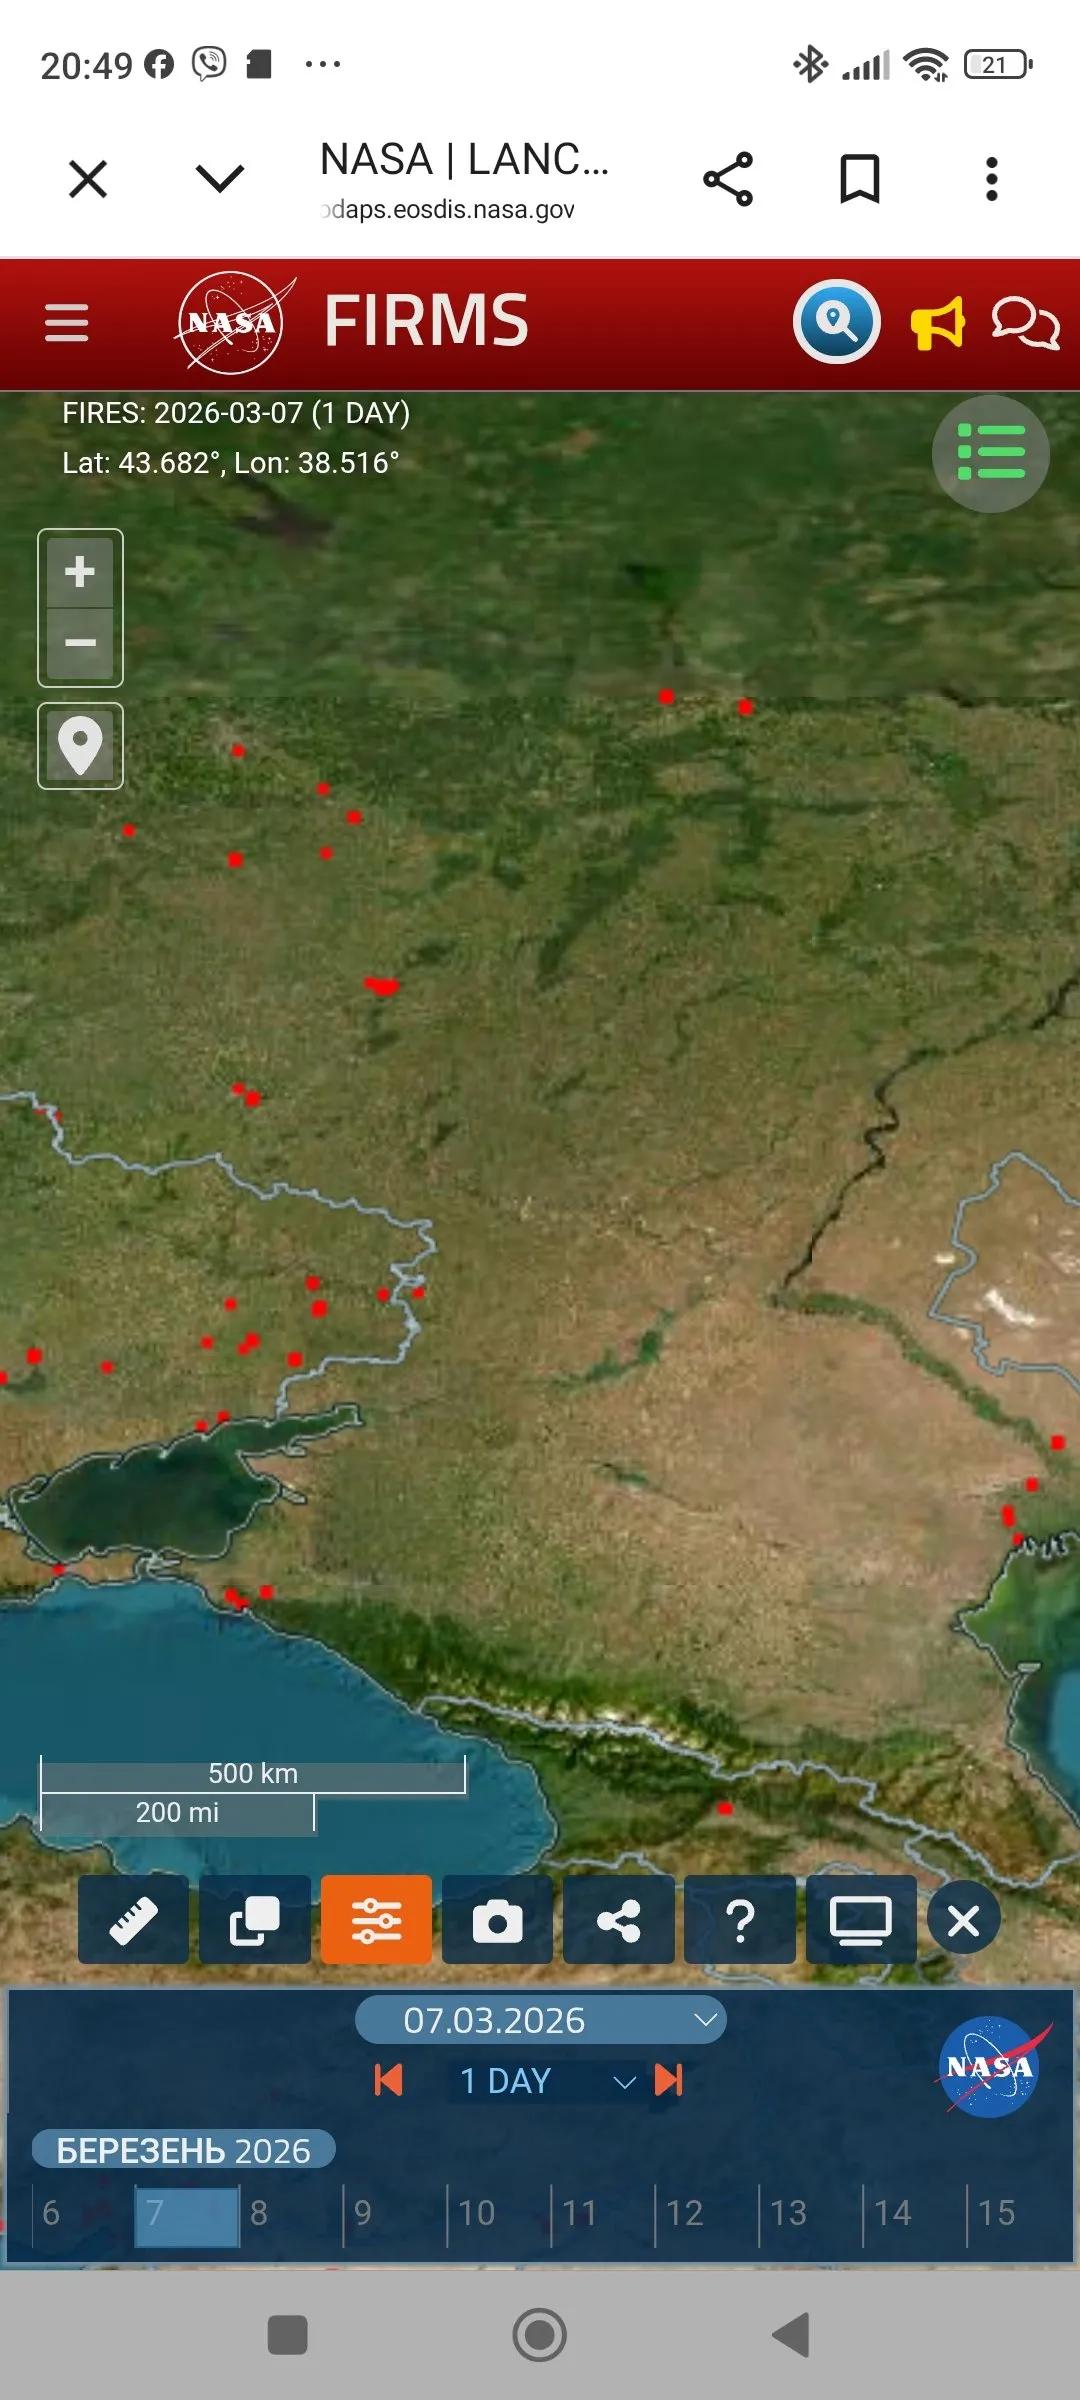The image size is (1080, 2400).
Task: Click the page title NASA | LANC…
Action: click(464, 160)
